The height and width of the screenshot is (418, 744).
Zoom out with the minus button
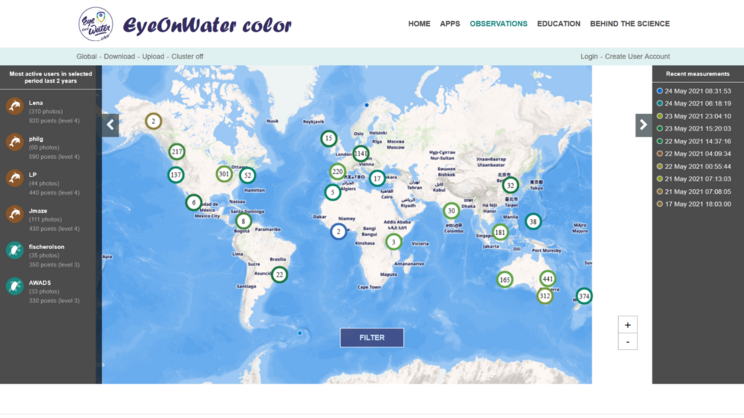click(x=627, y=342)
